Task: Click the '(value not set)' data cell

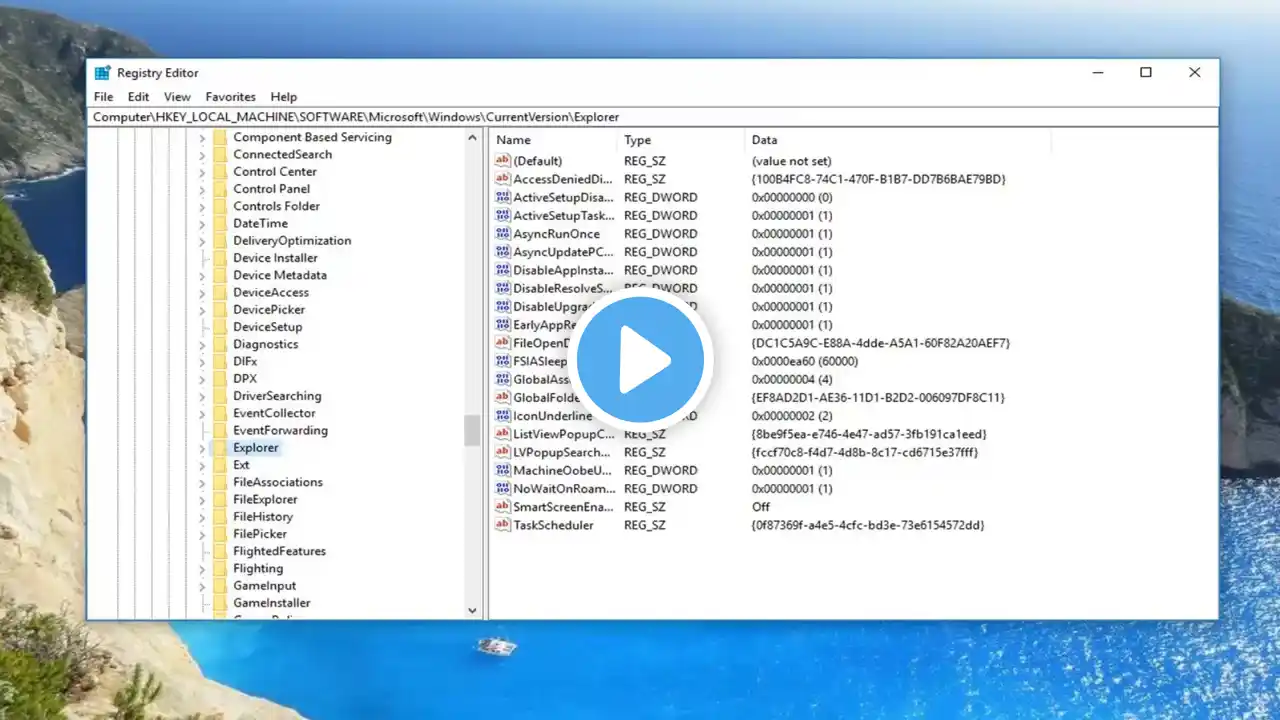Action: click(791, 161)
